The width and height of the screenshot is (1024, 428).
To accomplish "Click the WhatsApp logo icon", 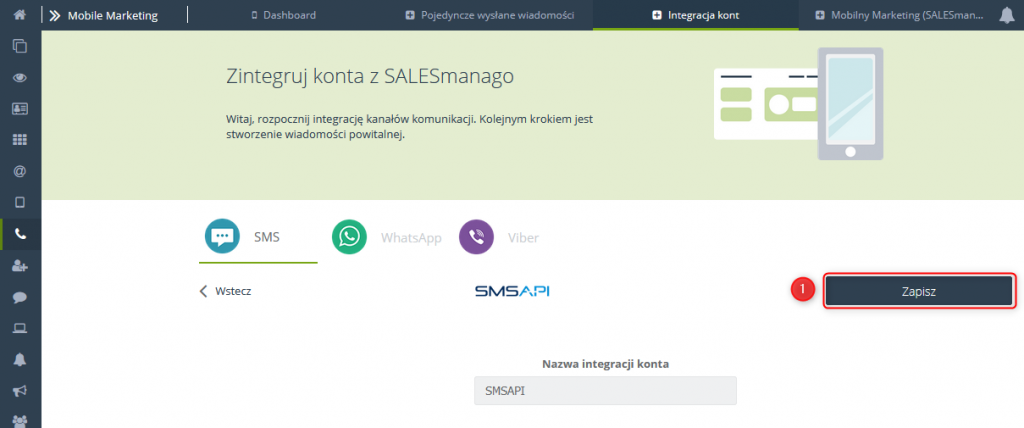I will (x=349, y=236).
